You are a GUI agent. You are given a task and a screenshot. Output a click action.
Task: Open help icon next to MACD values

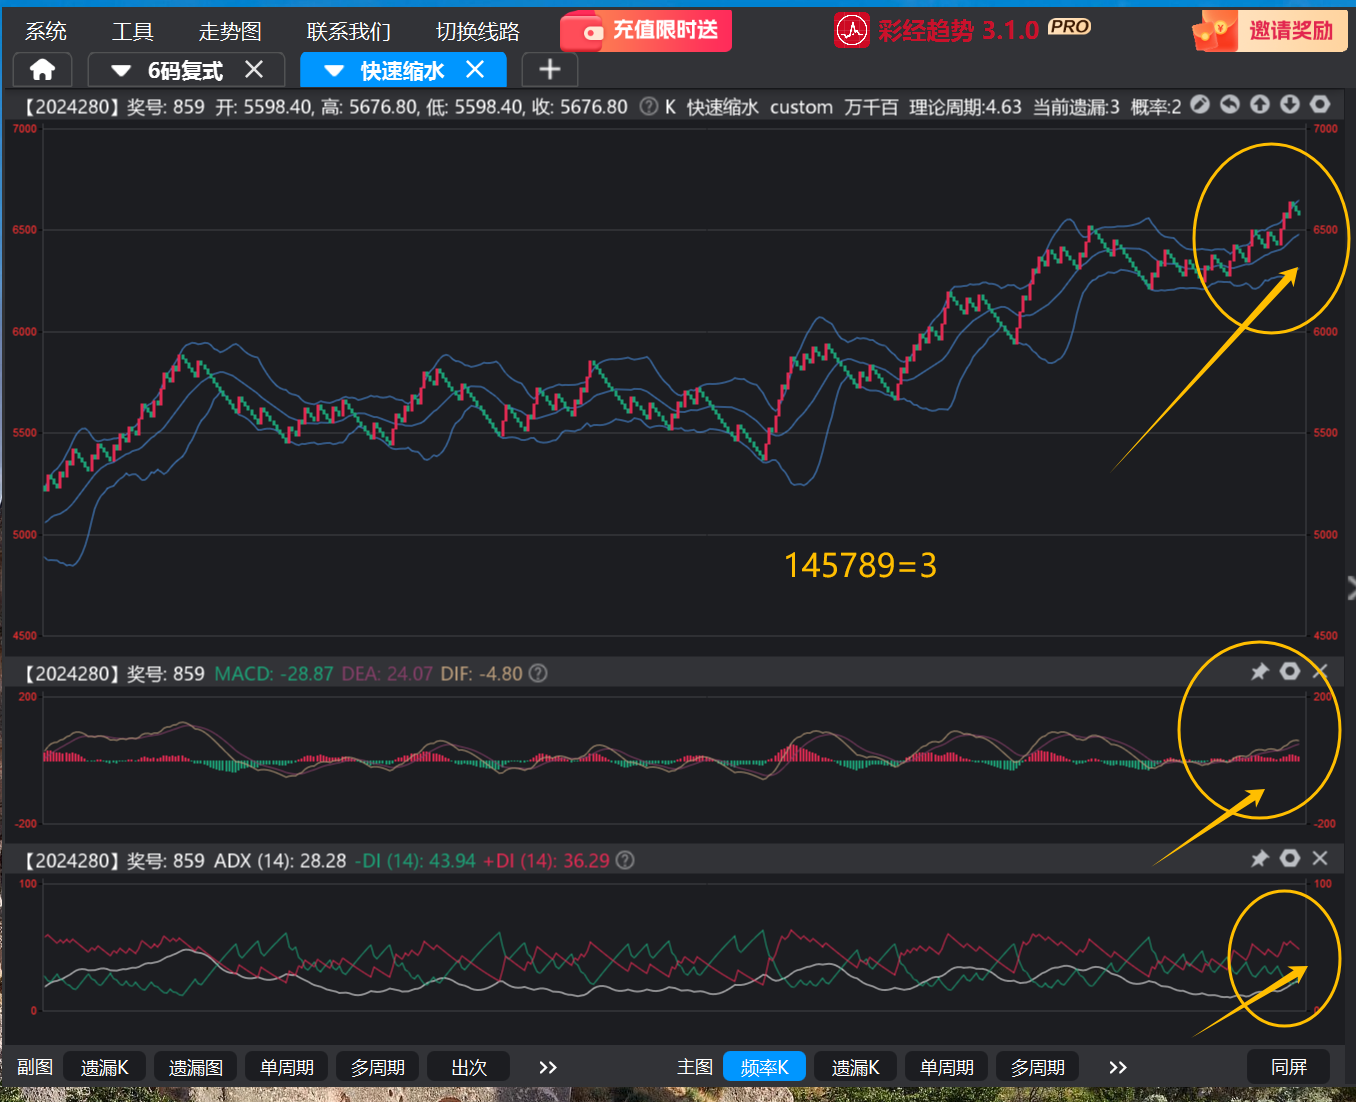pyautogui.click(x=538, y=674)
